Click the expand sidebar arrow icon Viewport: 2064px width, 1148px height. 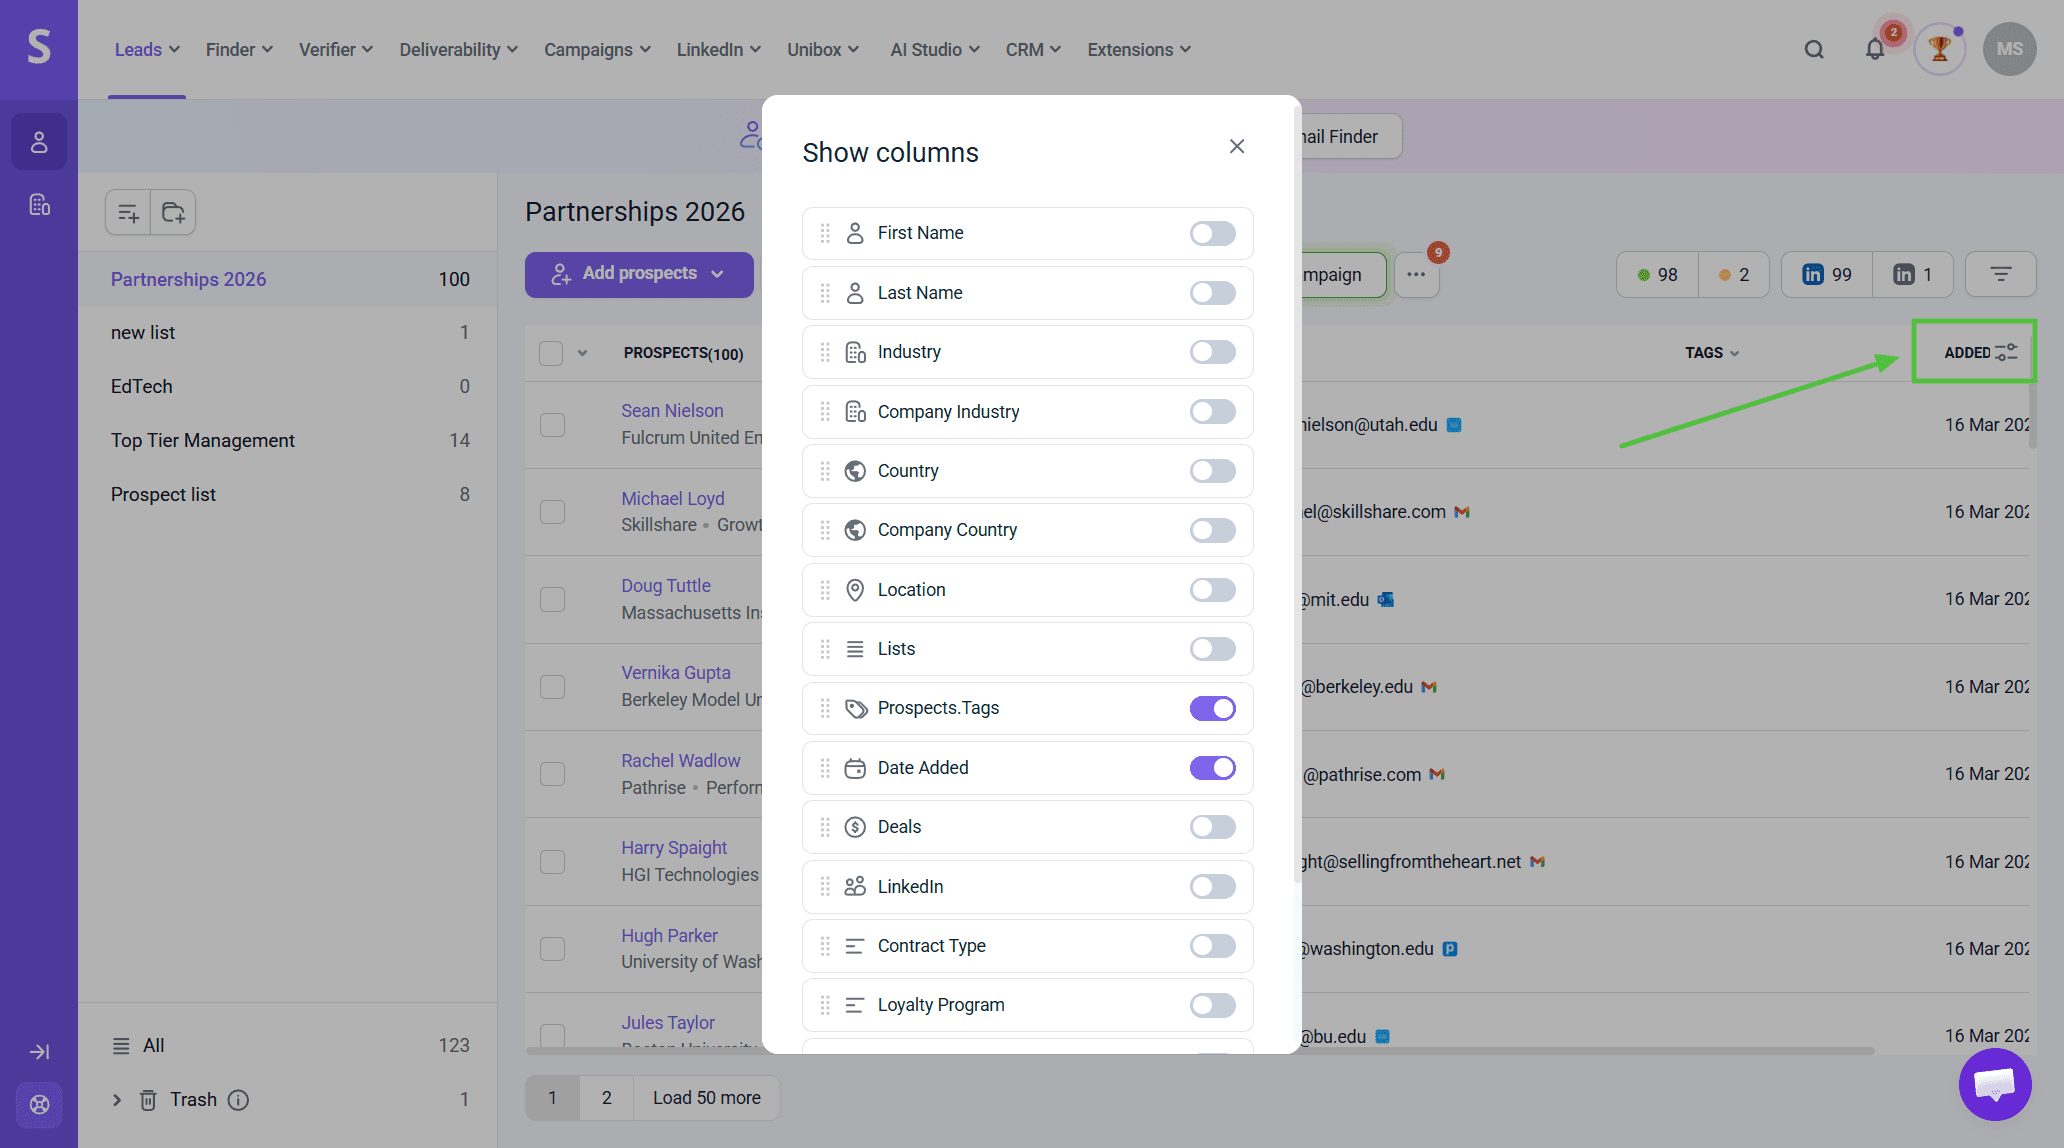39,1051
